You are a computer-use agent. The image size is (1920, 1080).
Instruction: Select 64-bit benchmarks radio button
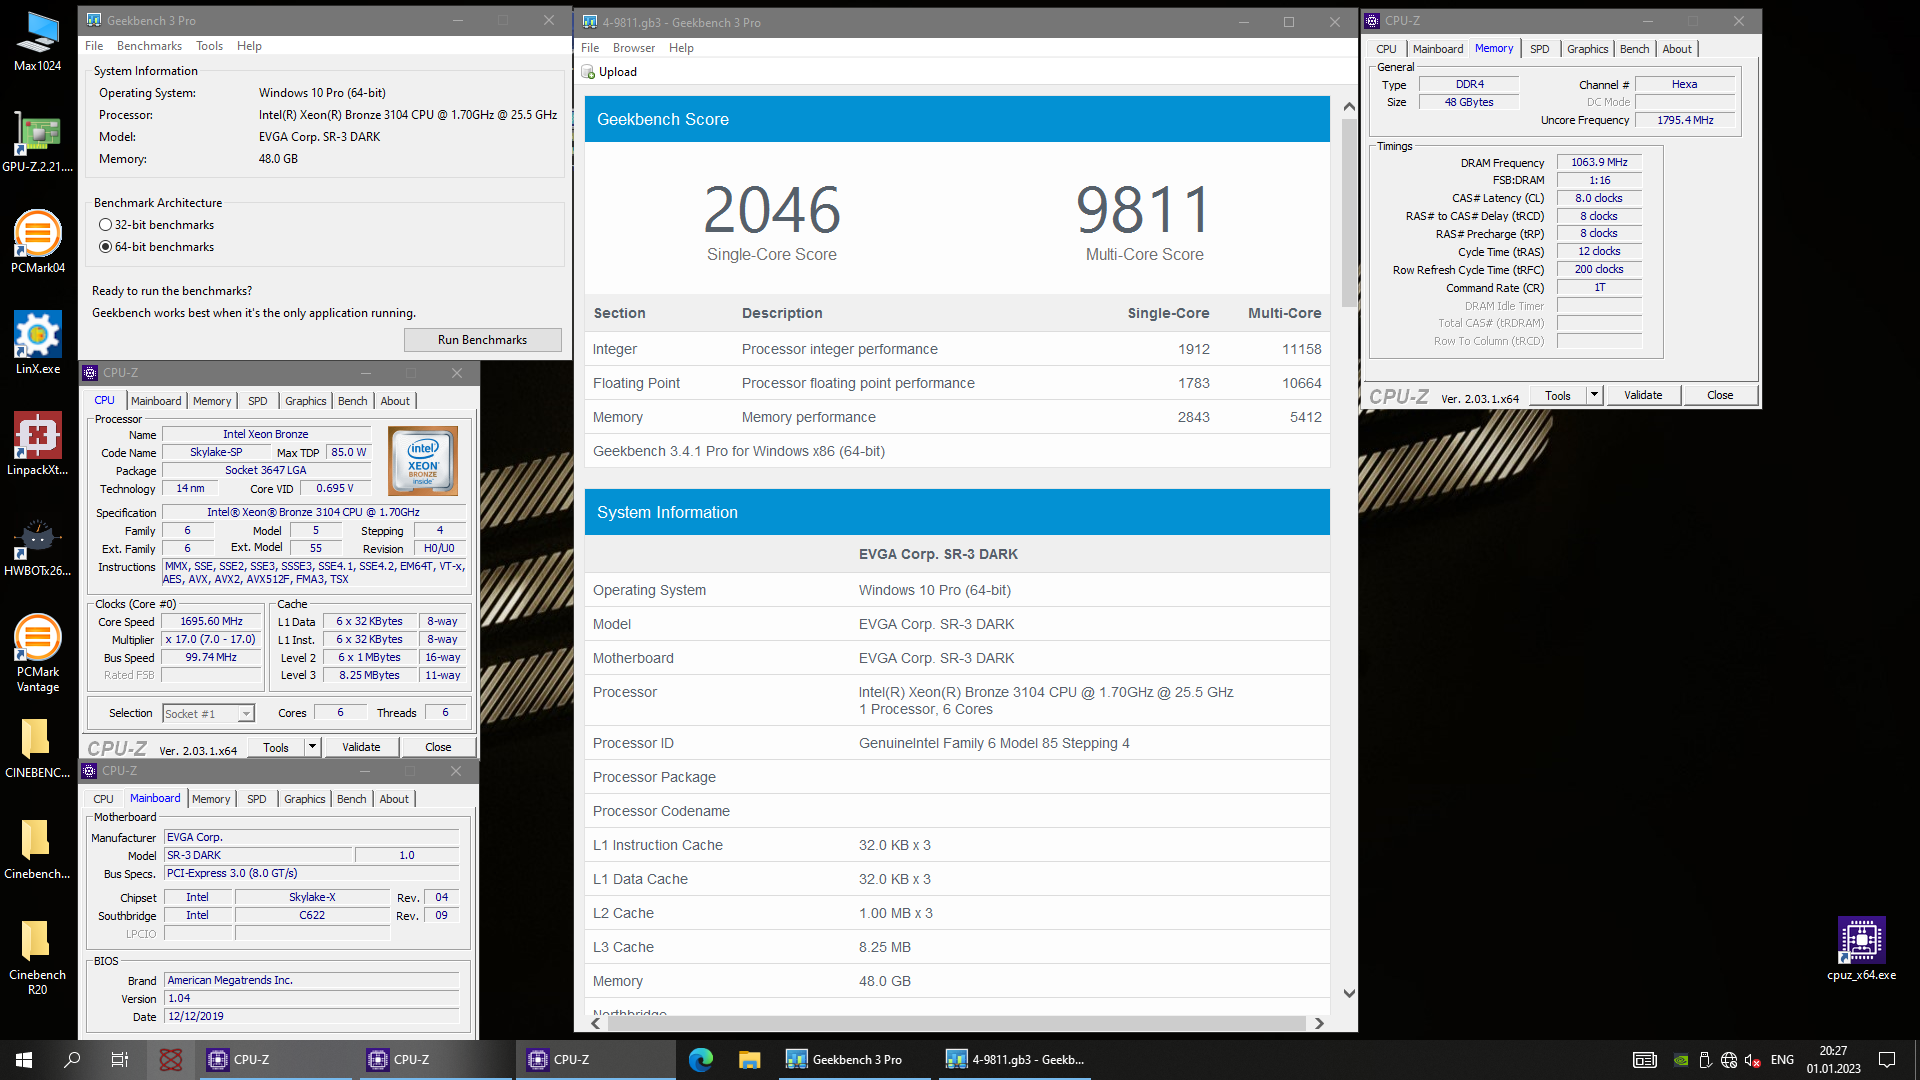[105, 247]
